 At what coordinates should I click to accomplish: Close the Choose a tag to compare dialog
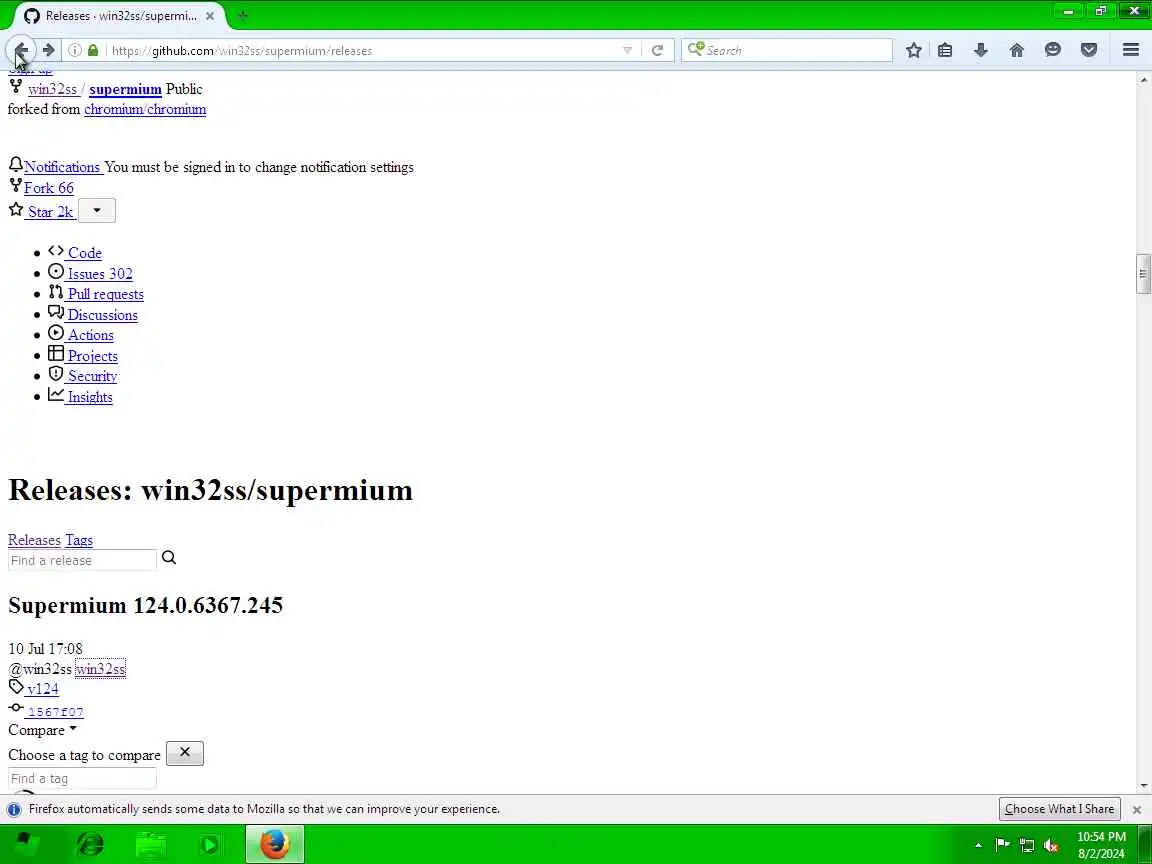[x=184, y=753]
